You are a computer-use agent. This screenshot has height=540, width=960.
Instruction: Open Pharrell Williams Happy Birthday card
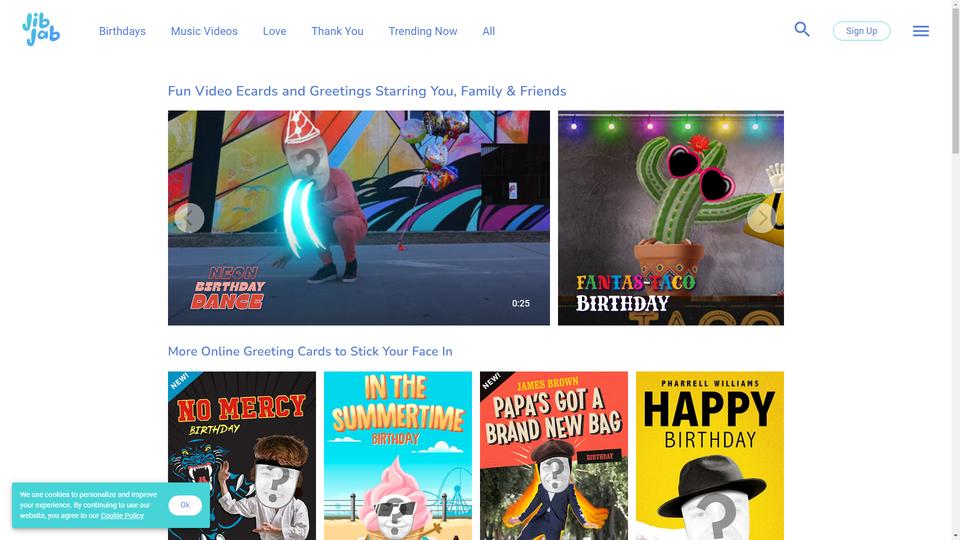710,456
